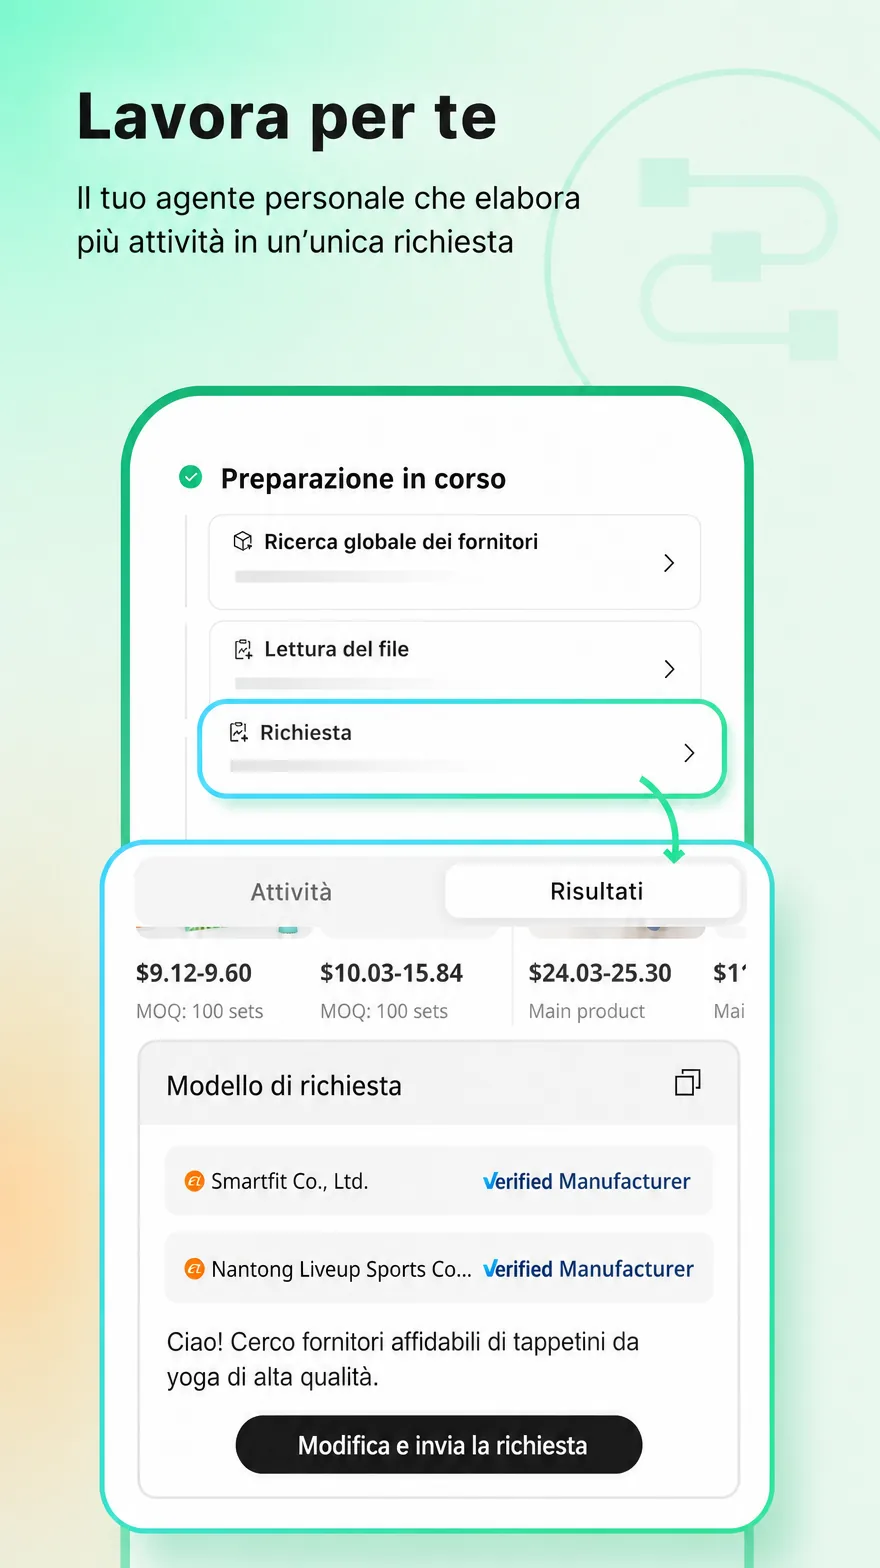The image size is (880, 1568).
Task: Click Verified Manufacturer badge for Nantong Liveup
Action: click(588, 1269)
